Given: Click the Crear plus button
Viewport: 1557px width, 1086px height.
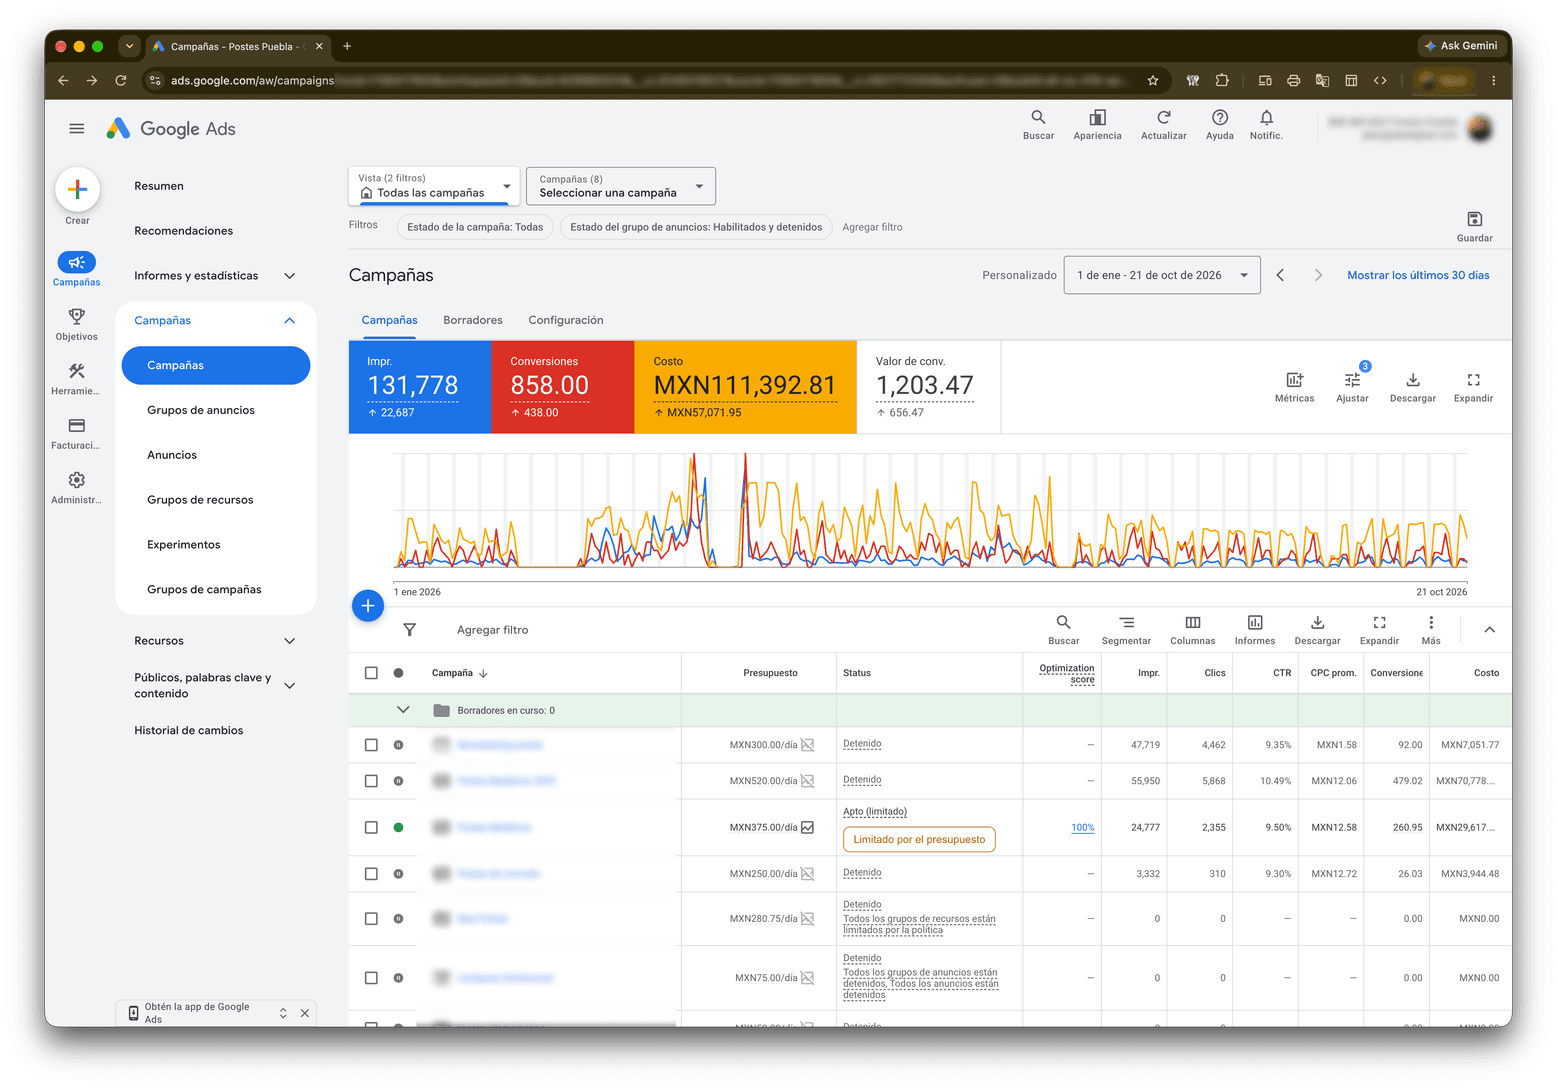Looking at the screenshot, I should click(77, 189).
